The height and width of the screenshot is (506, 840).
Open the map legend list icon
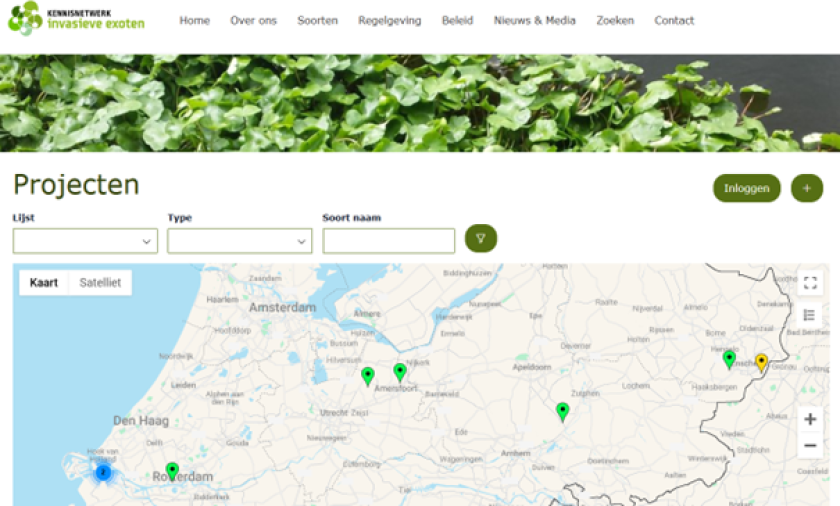pos(810,315)
